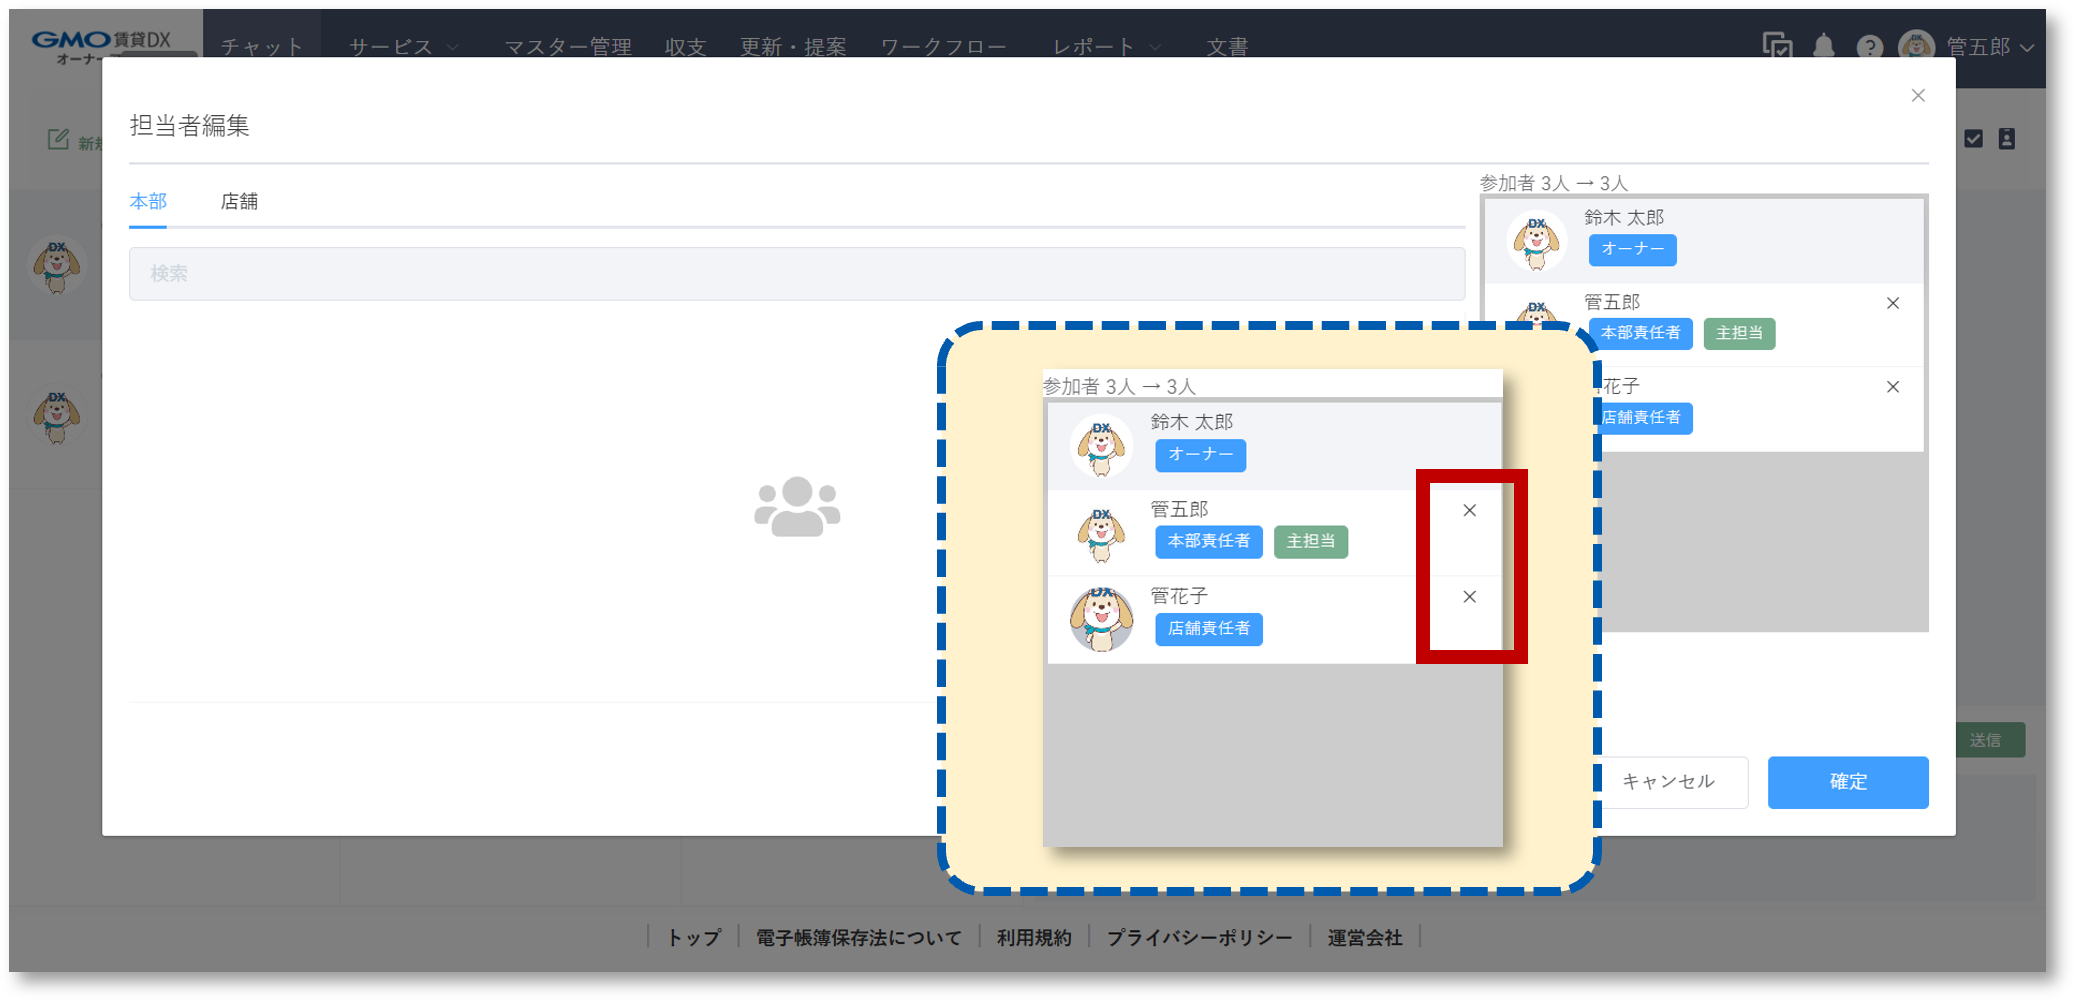Screen dimensions: 2075x1001
Task: Close the 担当者編集 dialog with X
Action: pyautogui.click(x=1917, y=96)
